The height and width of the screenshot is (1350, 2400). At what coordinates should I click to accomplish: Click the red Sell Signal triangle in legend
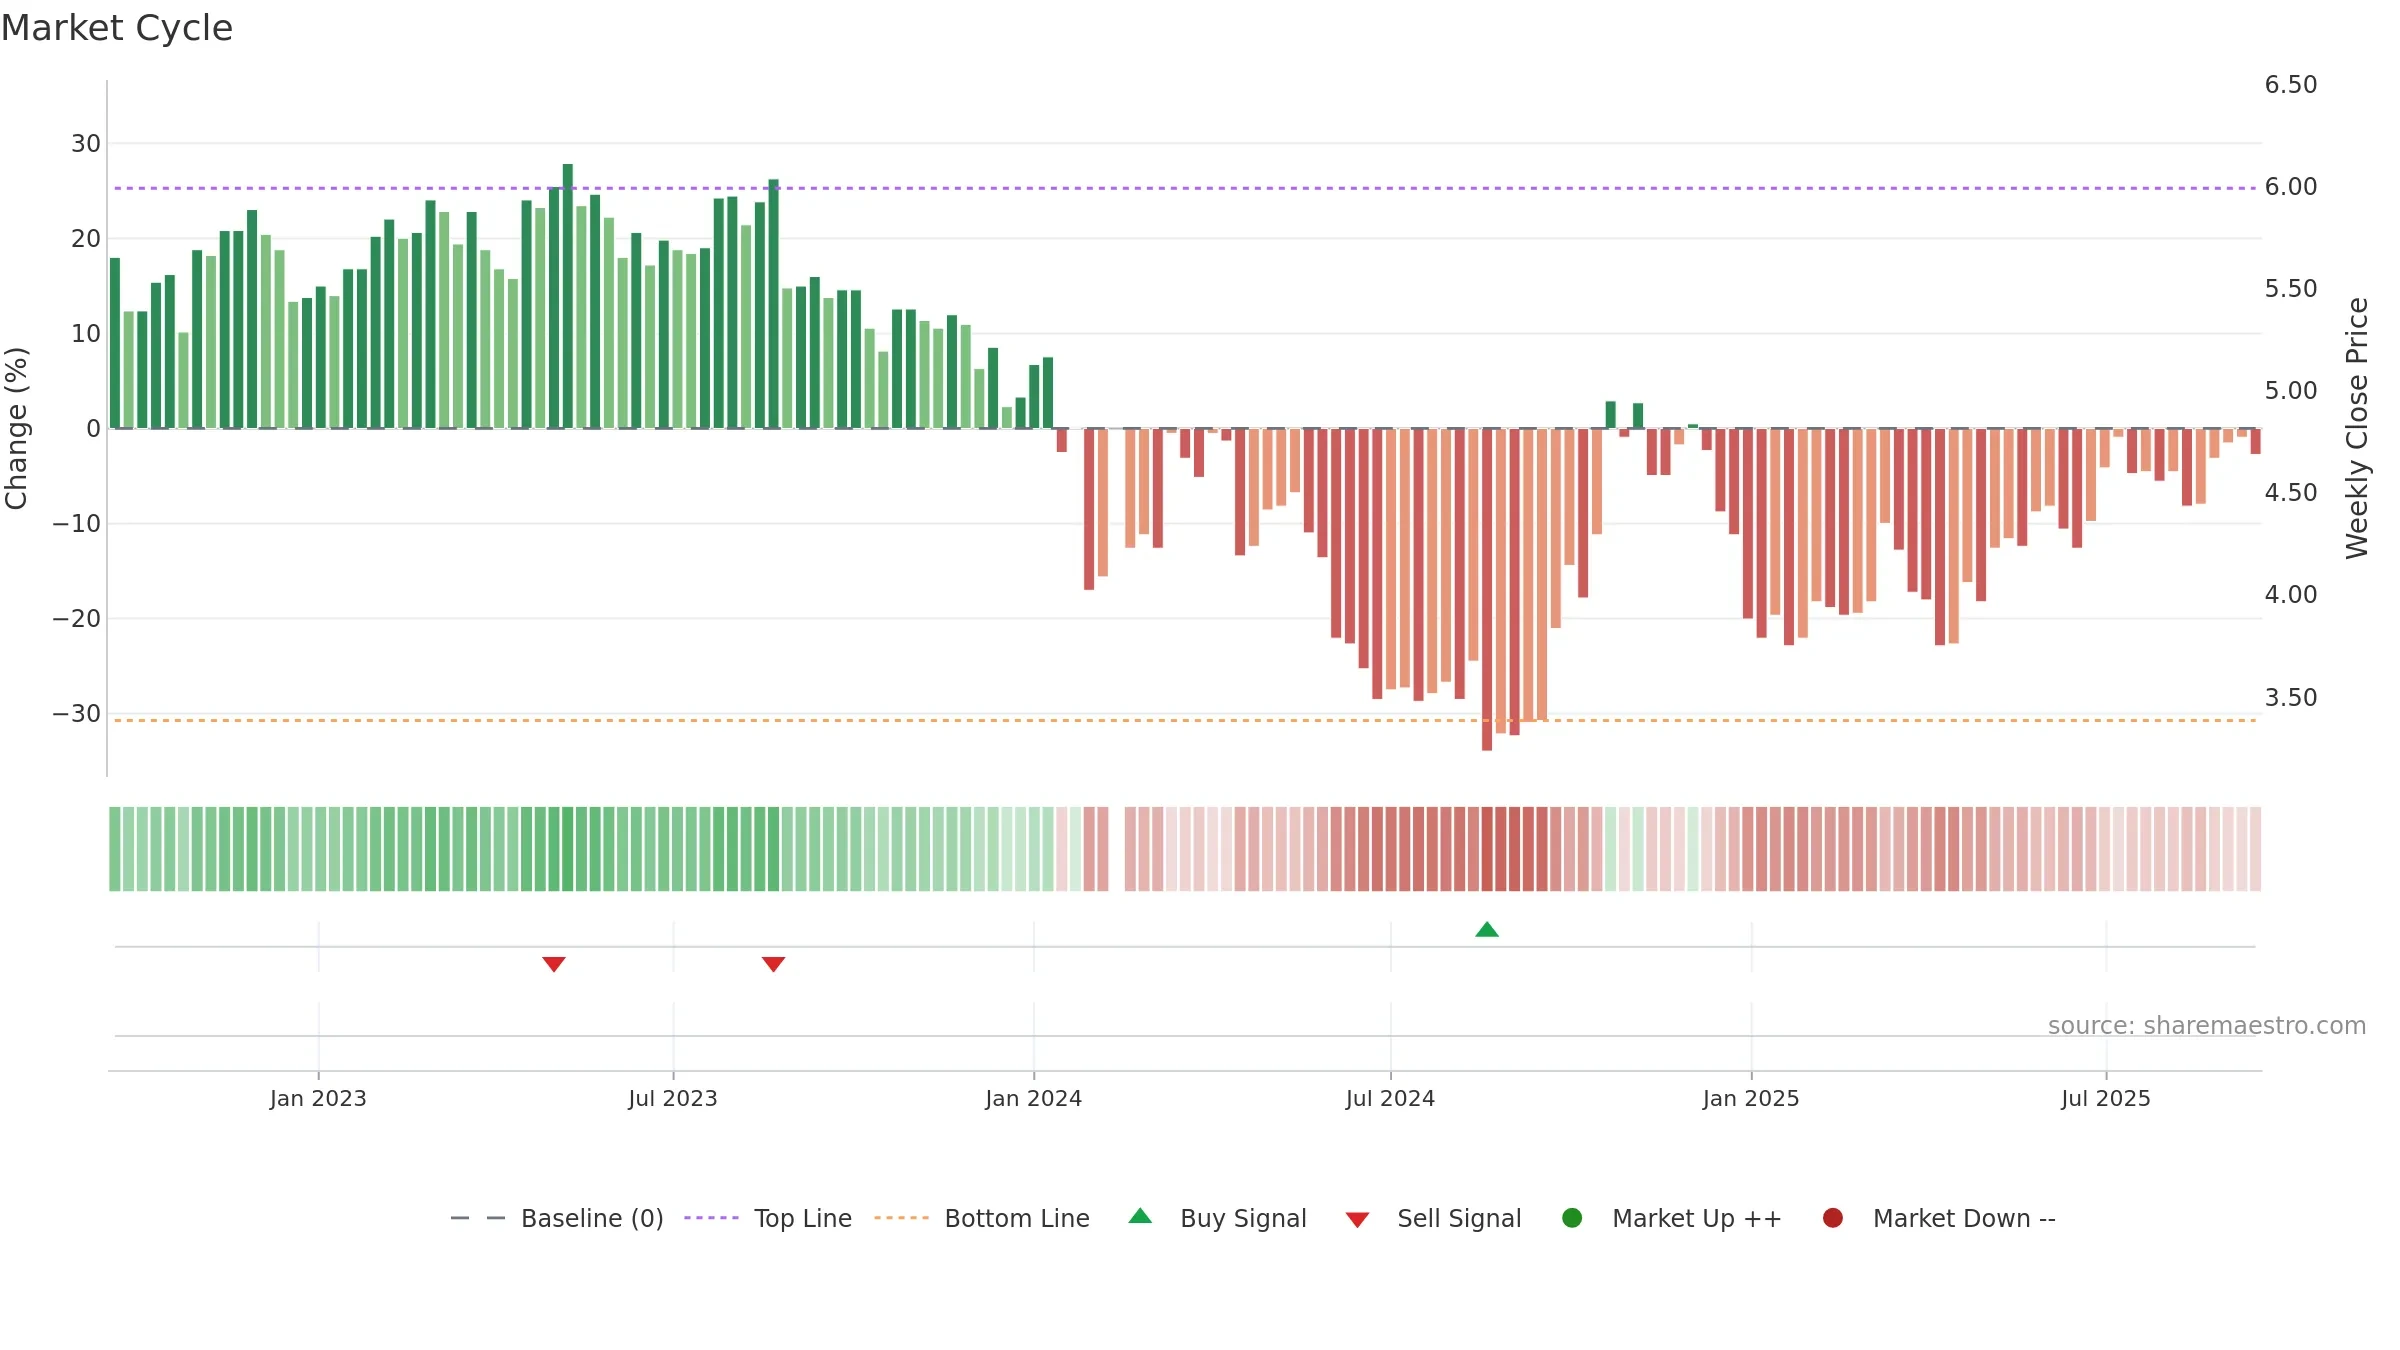pos(1357,1220)
